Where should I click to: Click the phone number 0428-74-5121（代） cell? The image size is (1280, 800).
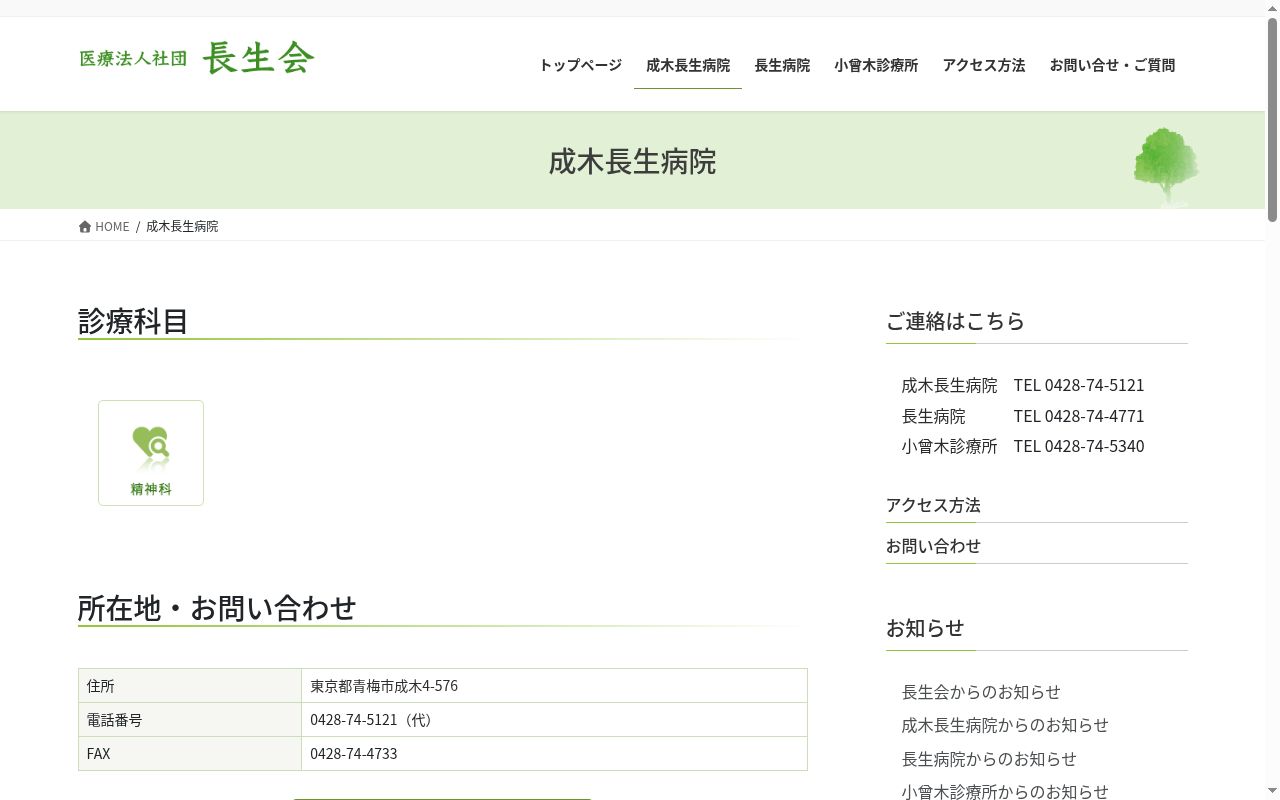coord(554,720)
